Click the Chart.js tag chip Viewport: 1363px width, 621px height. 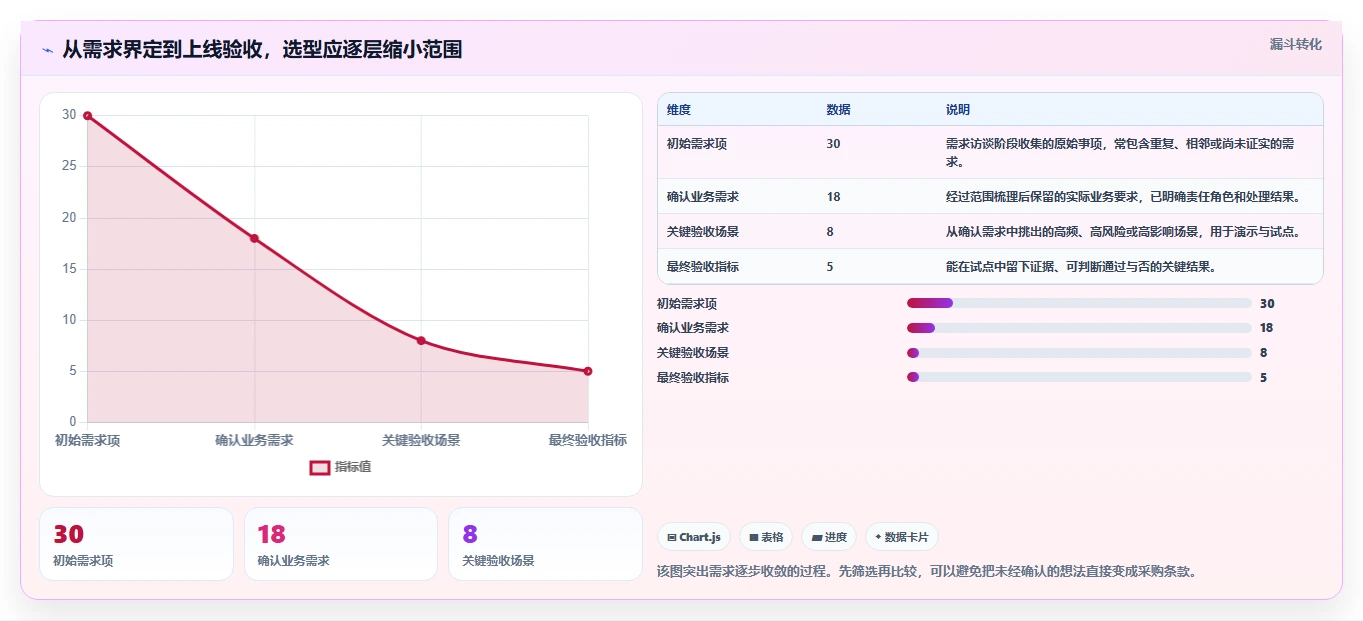point(694,537)
